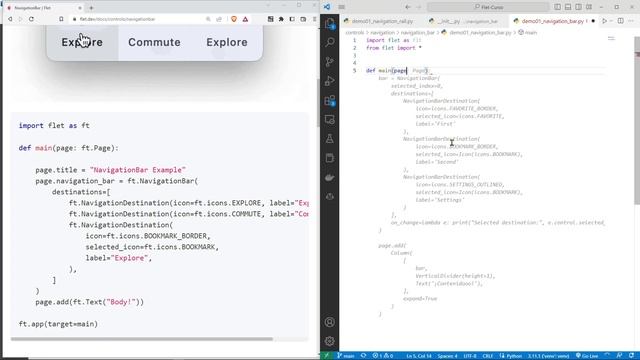The width and height of the screenshot is (640, 360).
Task: Expand the 'navigation' breadcrumb
Action: (x=382, y=32)
